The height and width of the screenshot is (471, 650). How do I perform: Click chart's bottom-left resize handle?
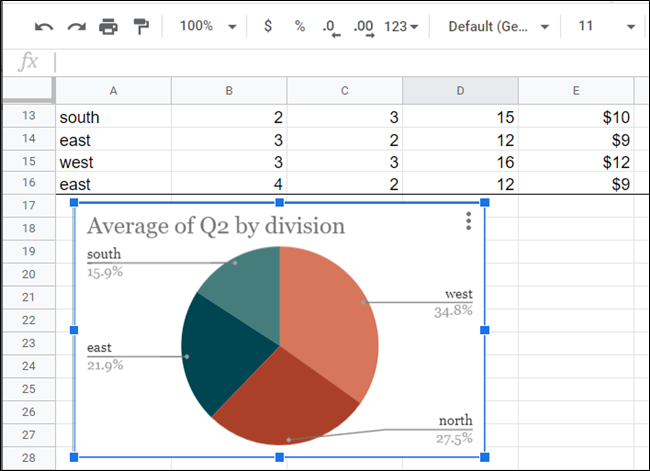click(74, 457)
